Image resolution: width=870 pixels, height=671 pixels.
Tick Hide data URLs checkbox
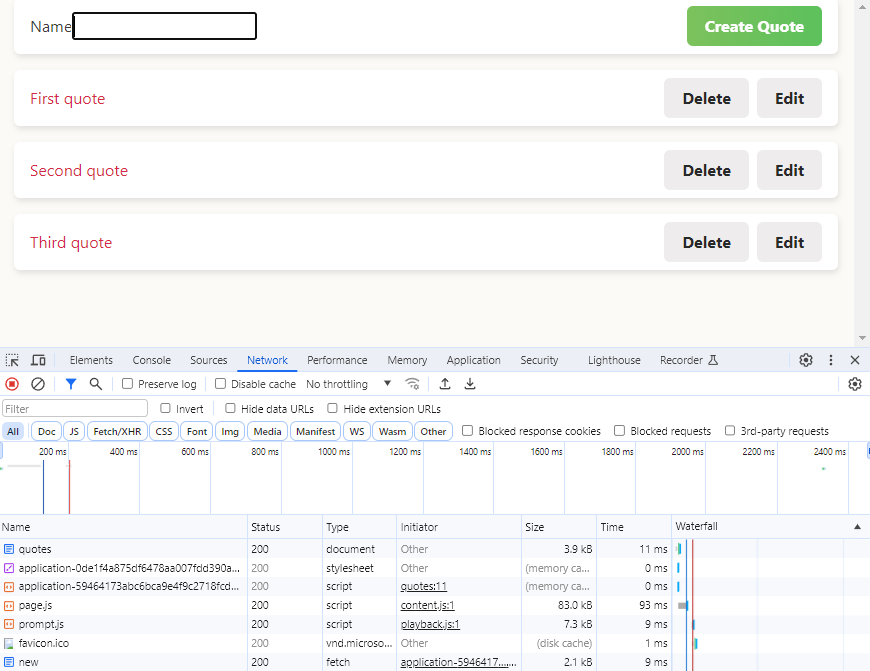230,408
